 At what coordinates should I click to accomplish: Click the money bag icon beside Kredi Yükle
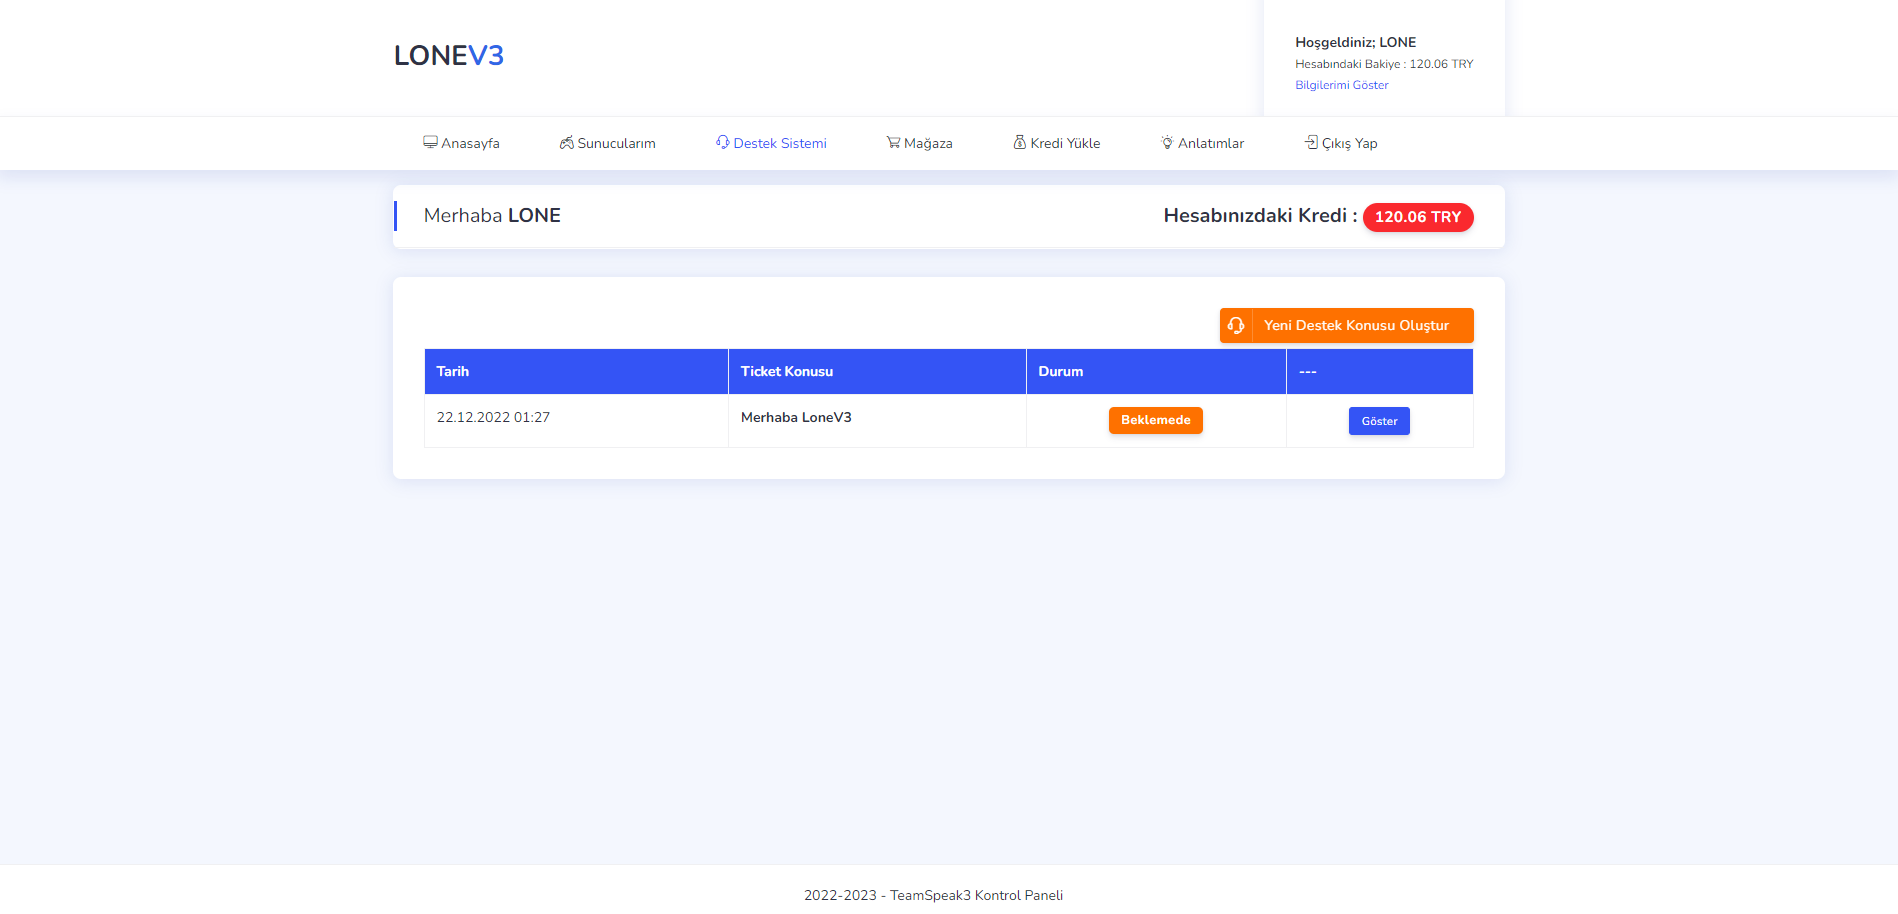(1020, 142)
